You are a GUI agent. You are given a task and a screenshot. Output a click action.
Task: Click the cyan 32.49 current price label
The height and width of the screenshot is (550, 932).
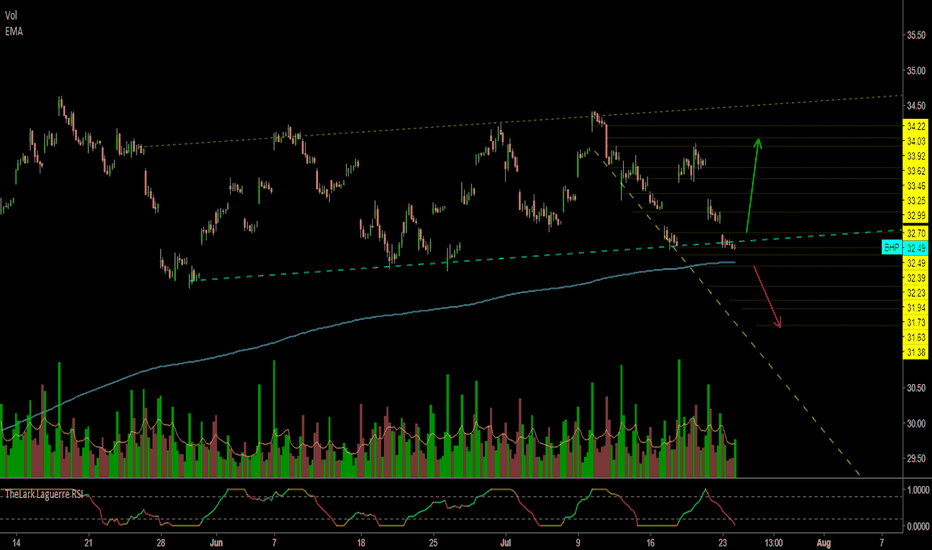click(915, 248)
